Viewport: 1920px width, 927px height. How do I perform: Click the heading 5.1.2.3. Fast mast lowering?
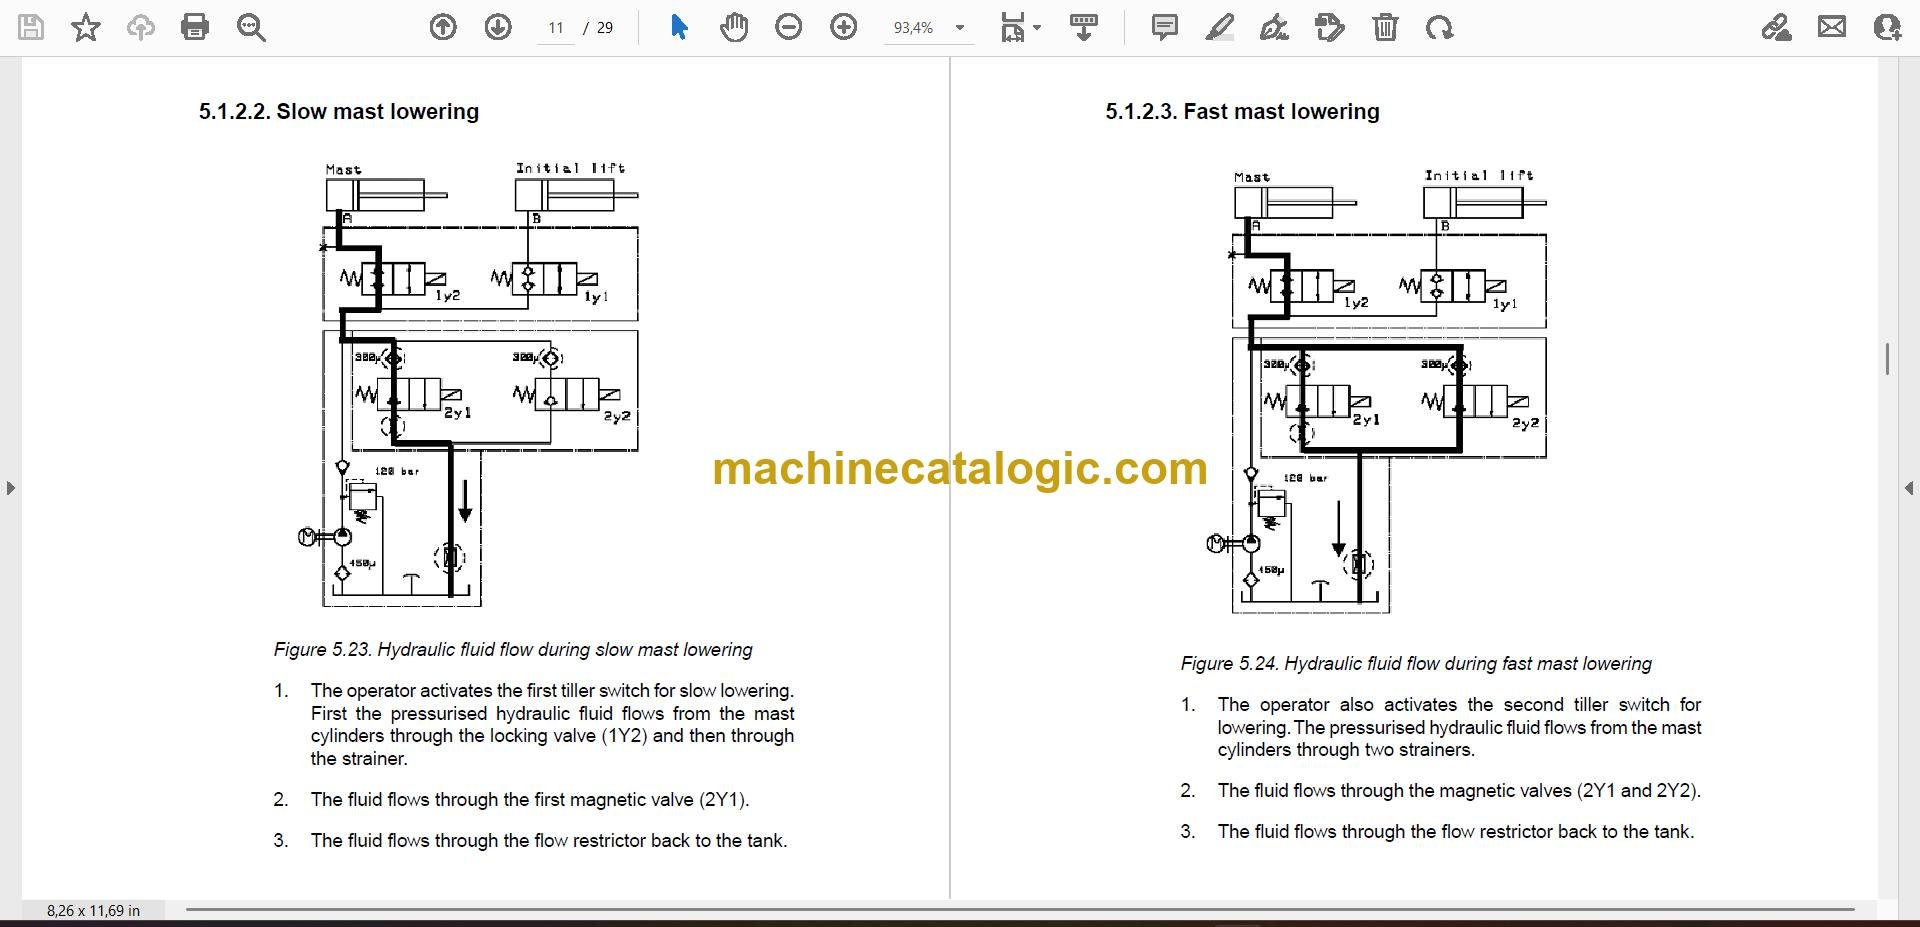(x=1242, y=111)
